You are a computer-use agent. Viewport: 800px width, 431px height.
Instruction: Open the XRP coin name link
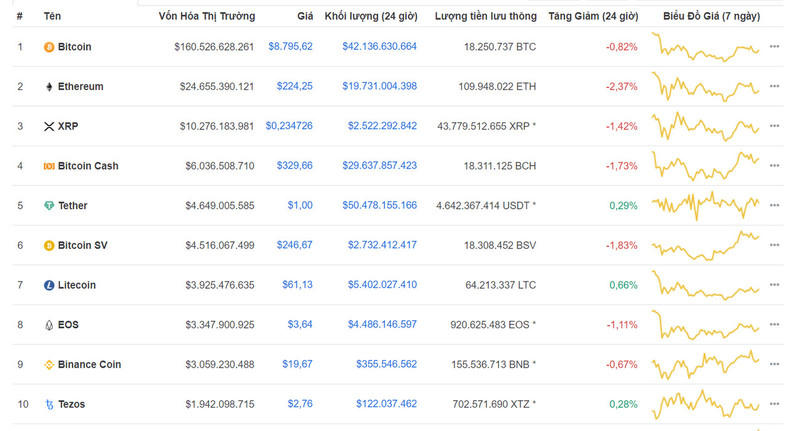coord(68,126)
